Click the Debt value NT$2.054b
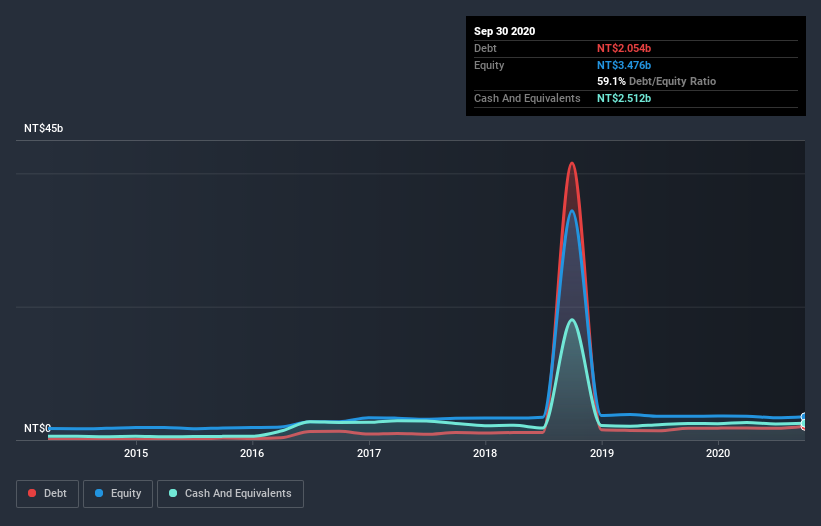The height and width of the screenshot is (526, 821). pos(624,48)
